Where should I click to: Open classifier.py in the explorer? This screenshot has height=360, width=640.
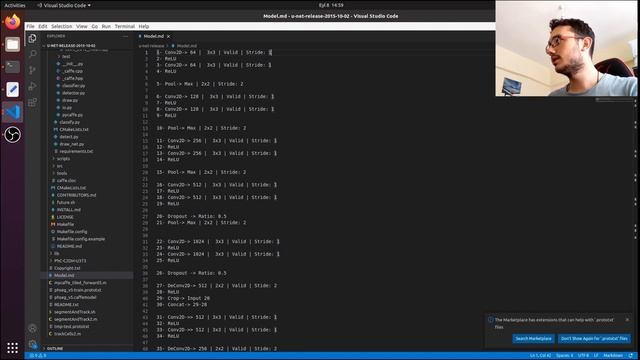point(73,86)
